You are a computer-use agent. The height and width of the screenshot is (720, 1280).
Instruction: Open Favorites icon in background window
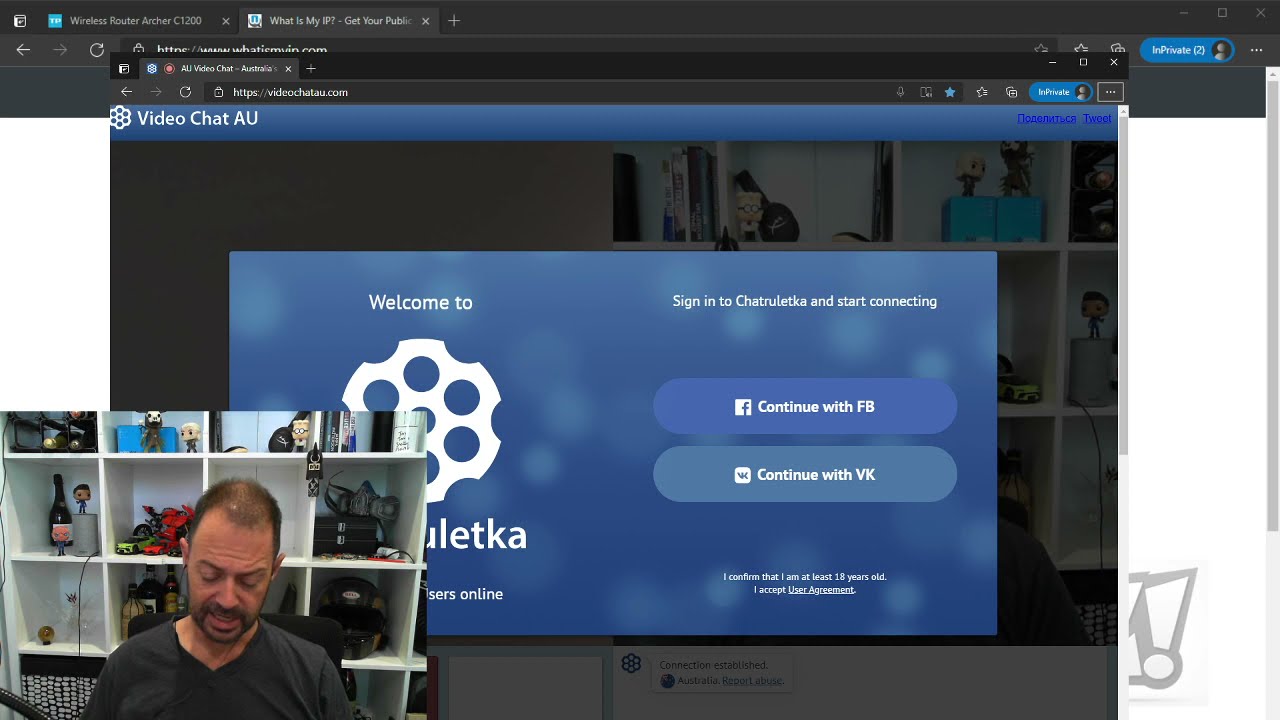point(1081,49)
